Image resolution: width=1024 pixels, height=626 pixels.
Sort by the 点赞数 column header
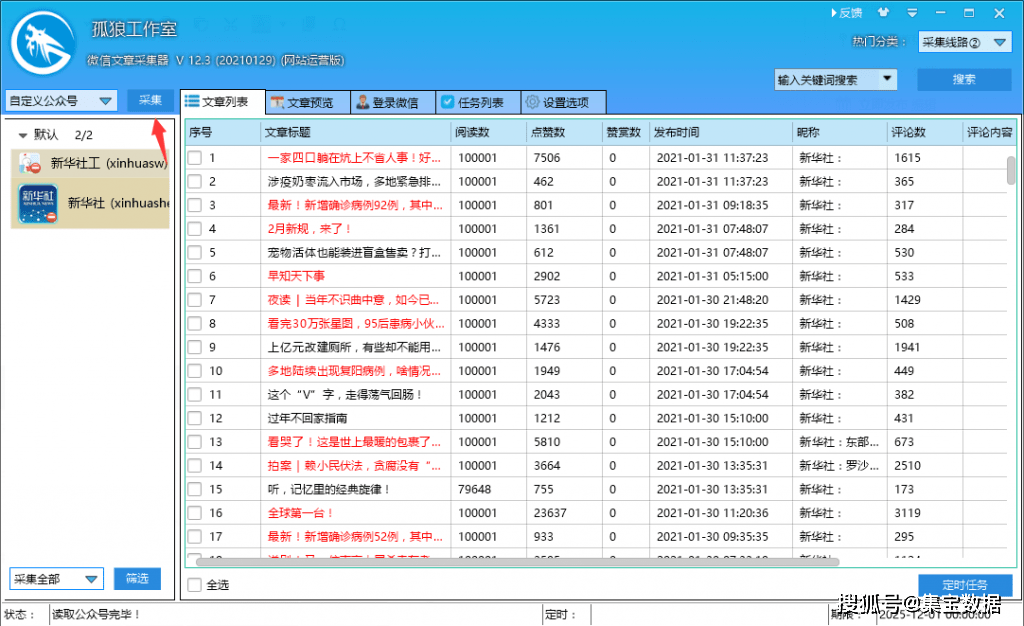[x=564, y=133]
